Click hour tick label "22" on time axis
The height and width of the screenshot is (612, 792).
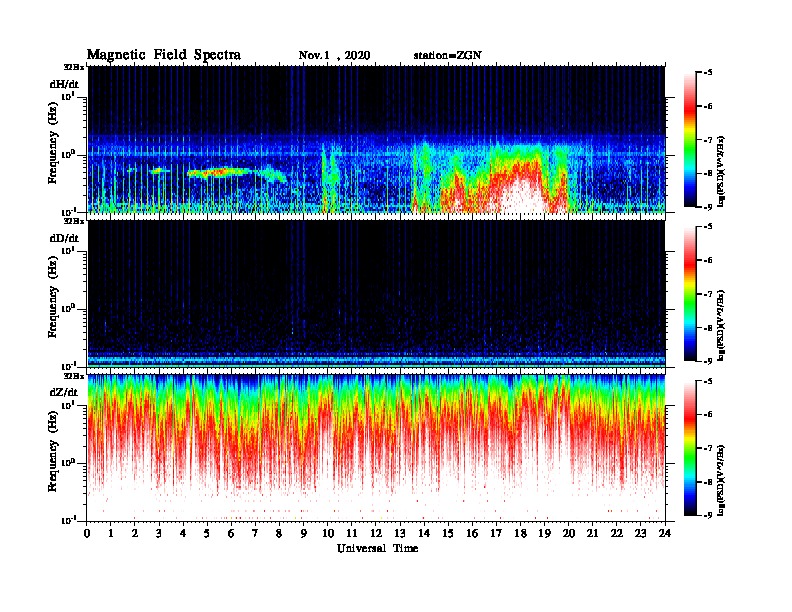coord(617,533)
